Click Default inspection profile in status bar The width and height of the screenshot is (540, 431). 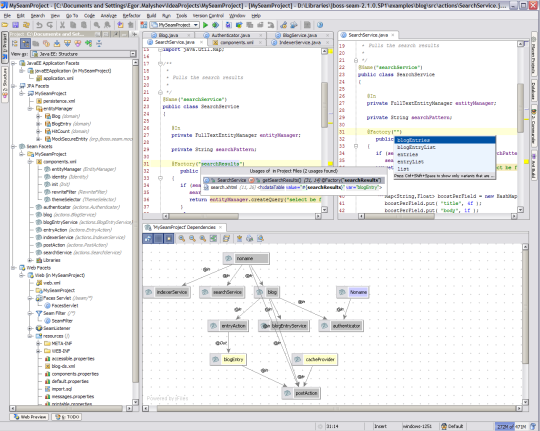tap(452, 427)
